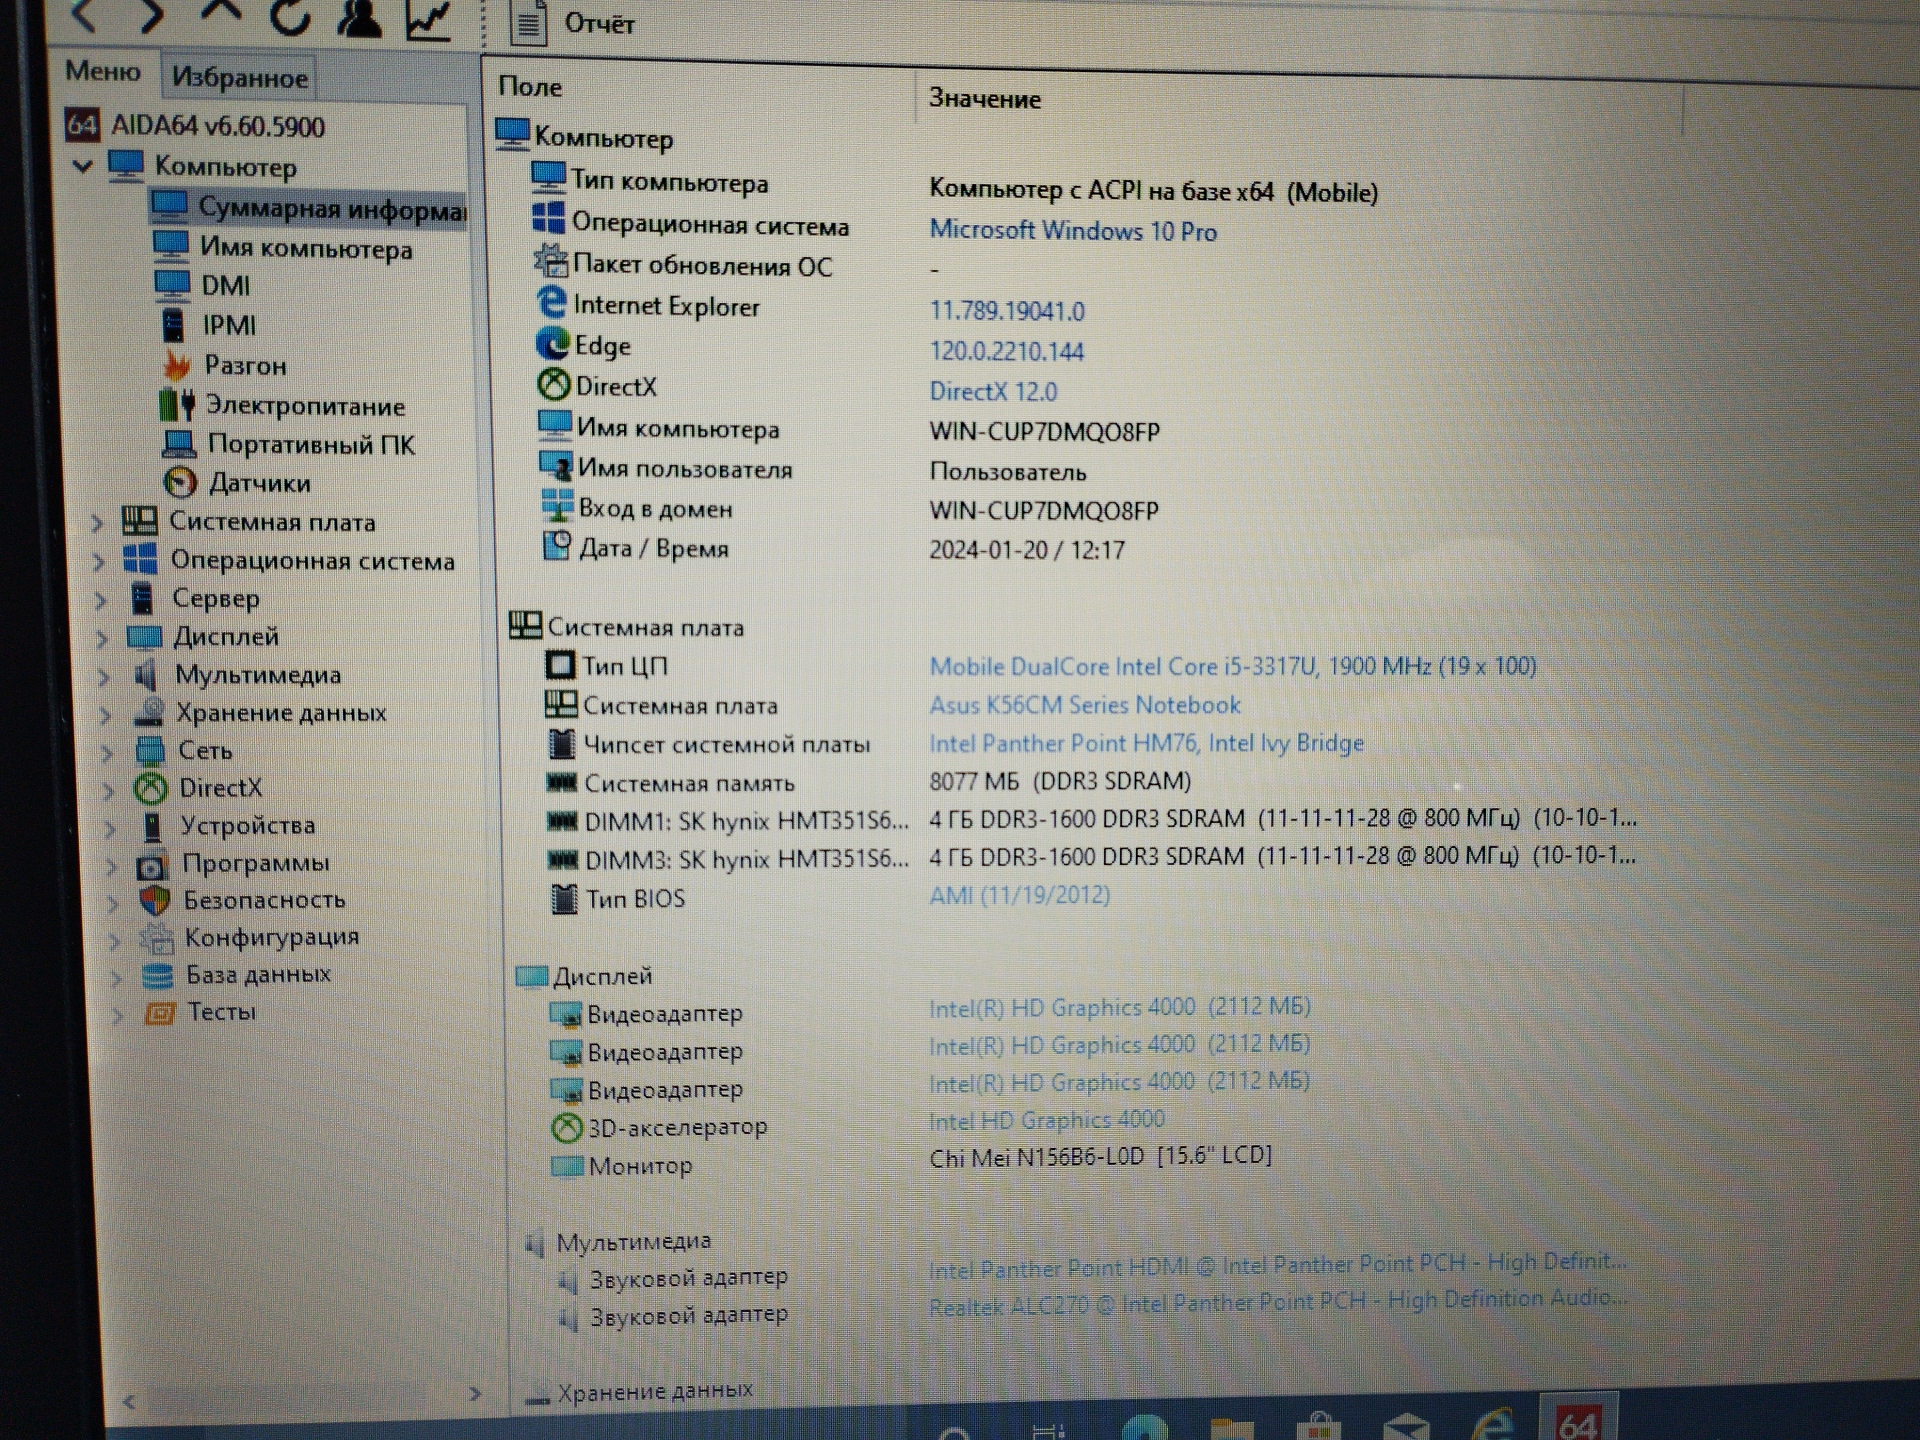Click the Электропитание battery icon
Screen dimensions: 1920x1440
tap(177, 405)
